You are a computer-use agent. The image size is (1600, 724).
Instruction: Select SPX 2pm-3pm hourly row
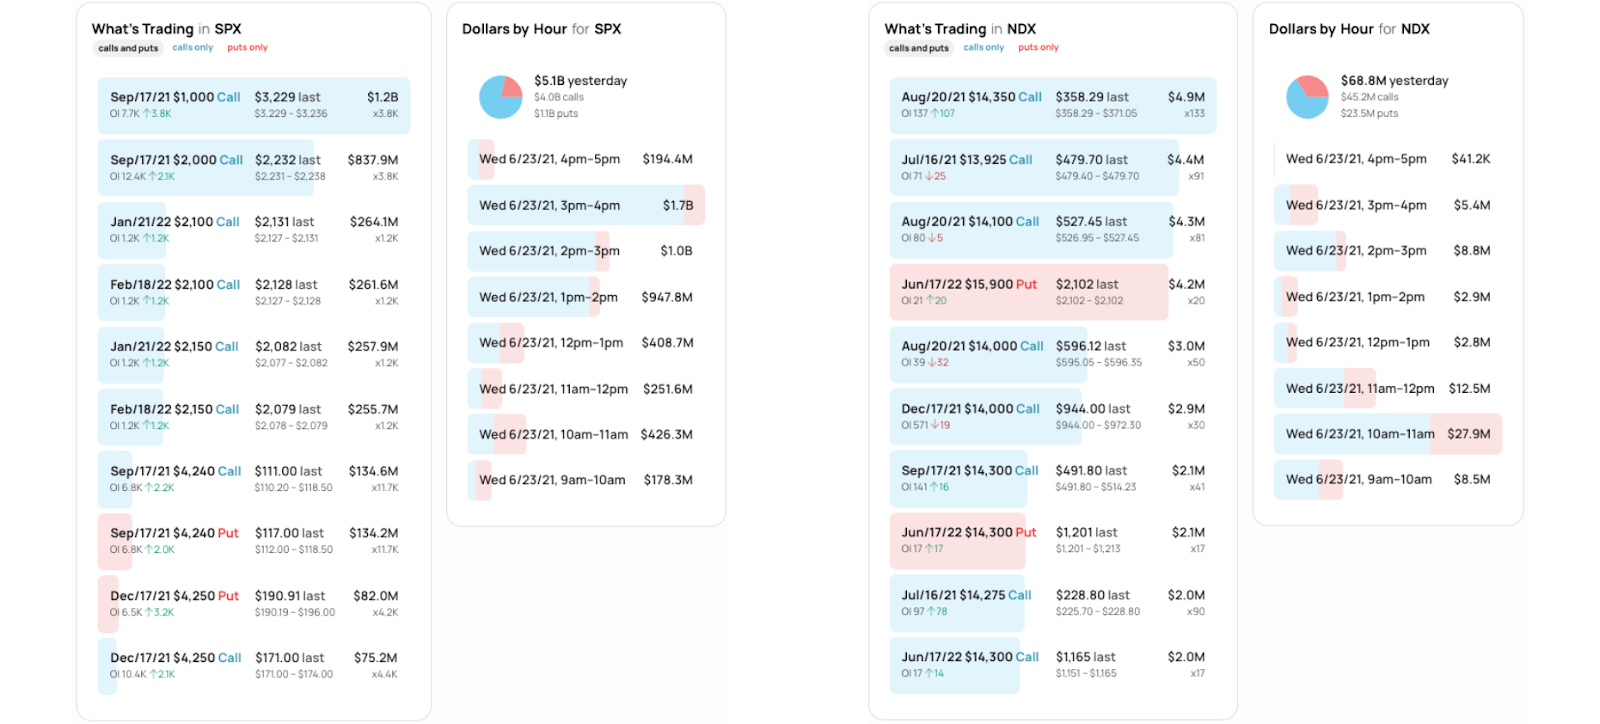(x=585, y=251)
